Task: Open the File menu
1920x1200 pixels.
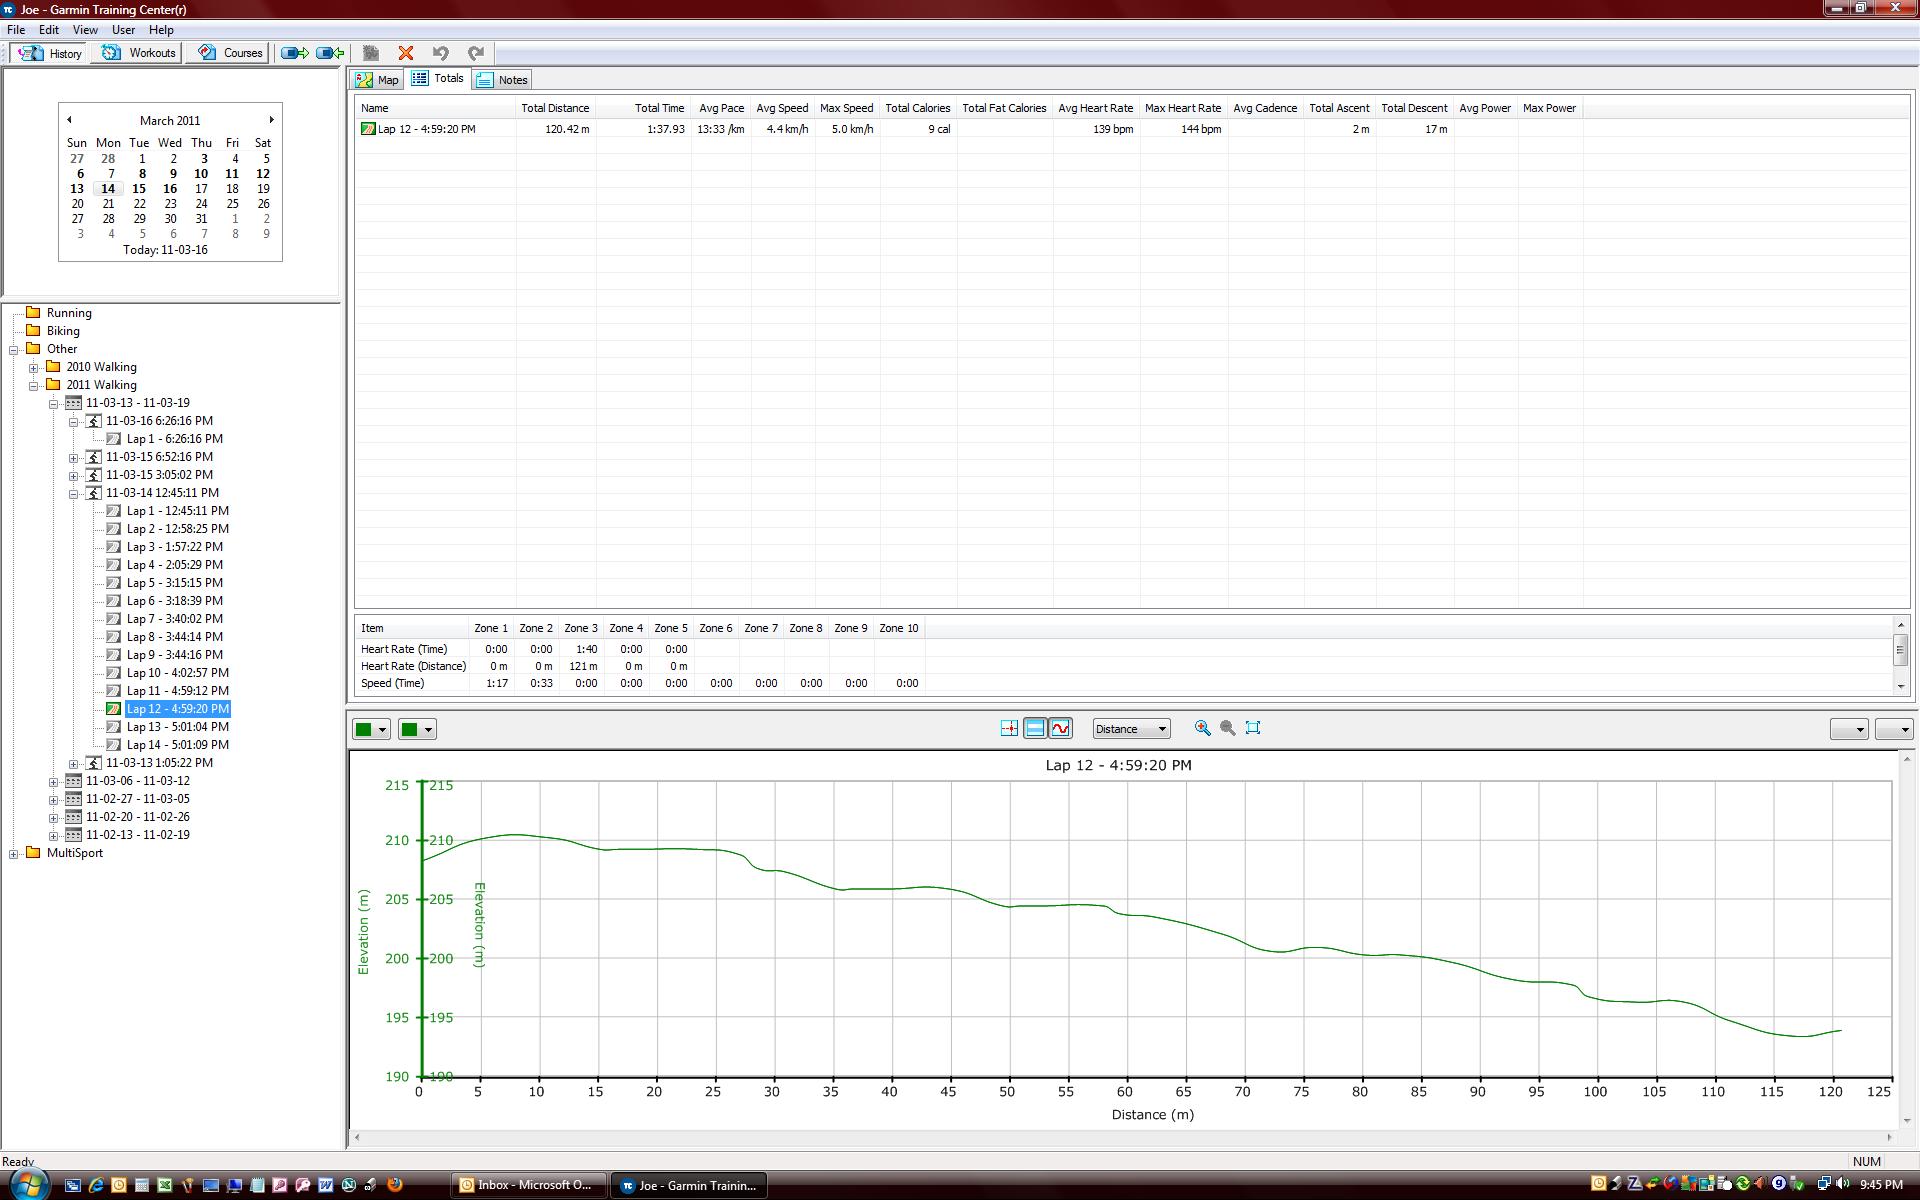Action: pos(16,30)
